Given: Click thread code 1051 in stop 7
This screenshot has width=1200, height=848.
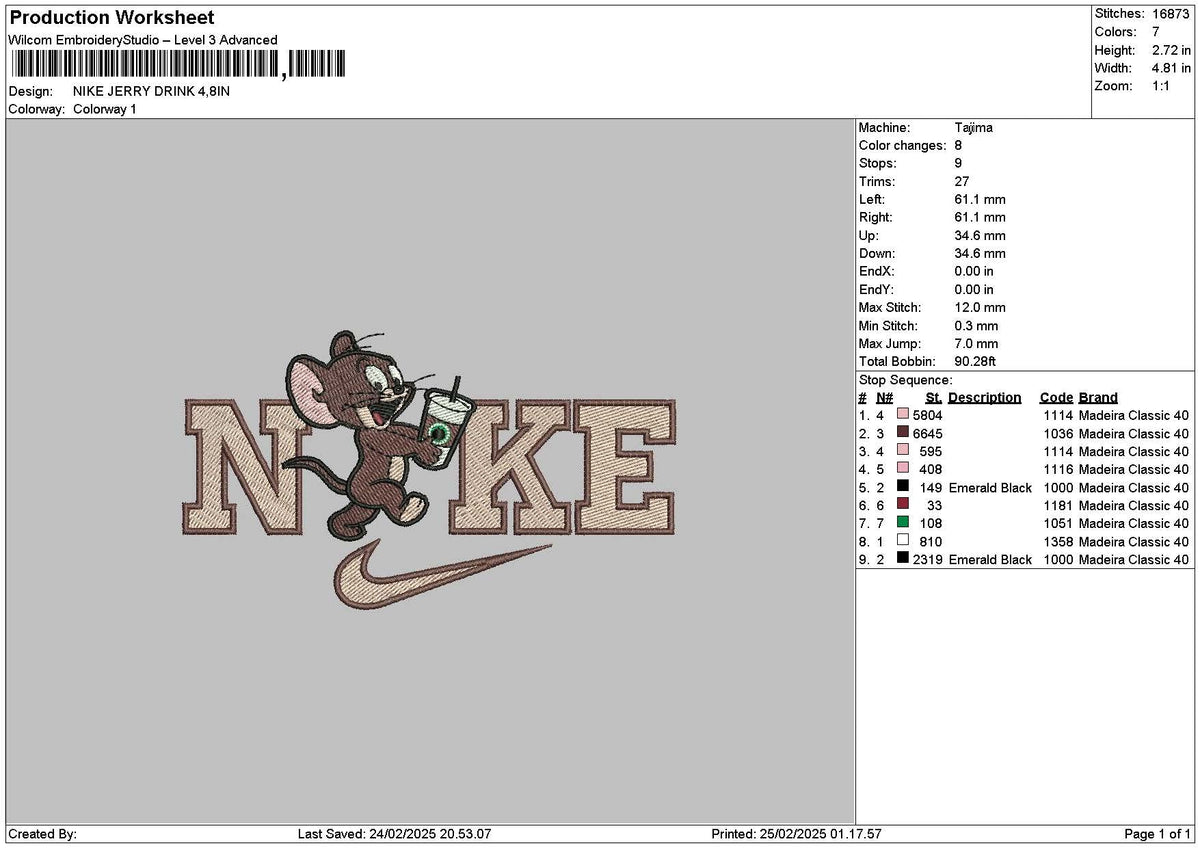Looking at the screenshot, I should [x=1057, y=523].
